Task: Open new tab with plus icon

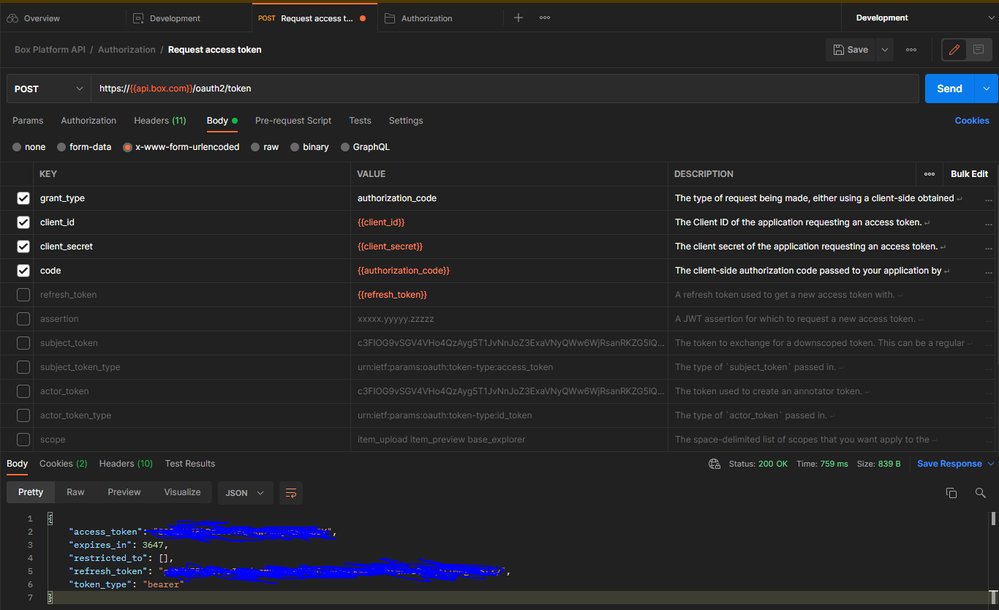Action: [x=518, y=18]
